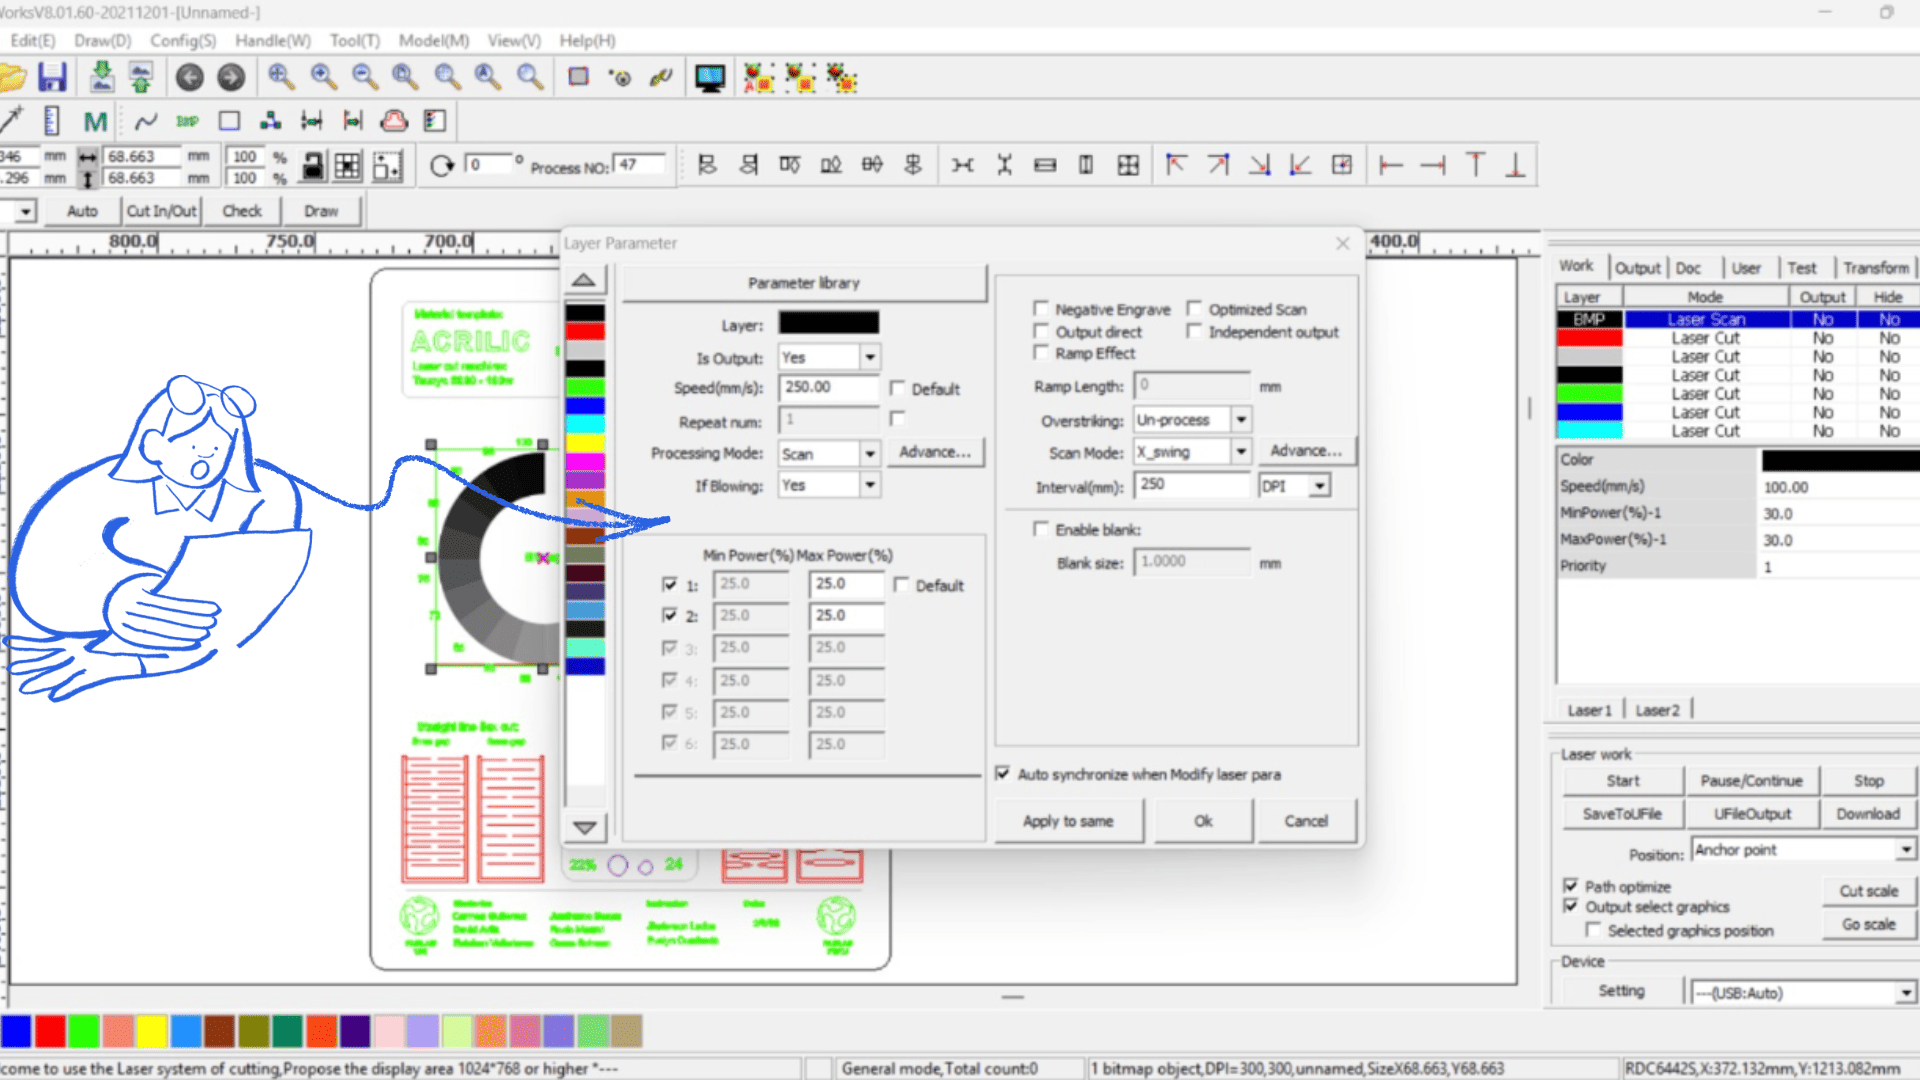The image size is (1920, 1080).
Task: Toggle the Ramp Effect checkbox
Action: [1041, 353]
